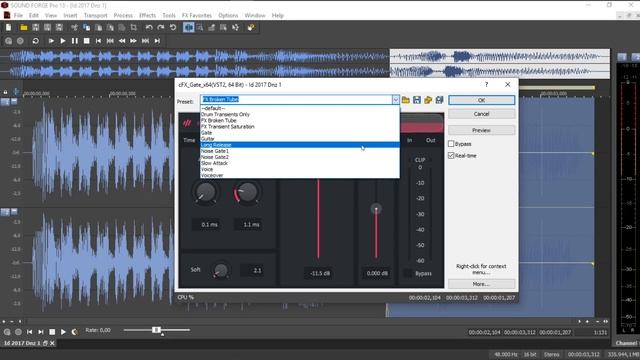
Task: Click the New file icon in toolbar
Action: coord(9,28)
